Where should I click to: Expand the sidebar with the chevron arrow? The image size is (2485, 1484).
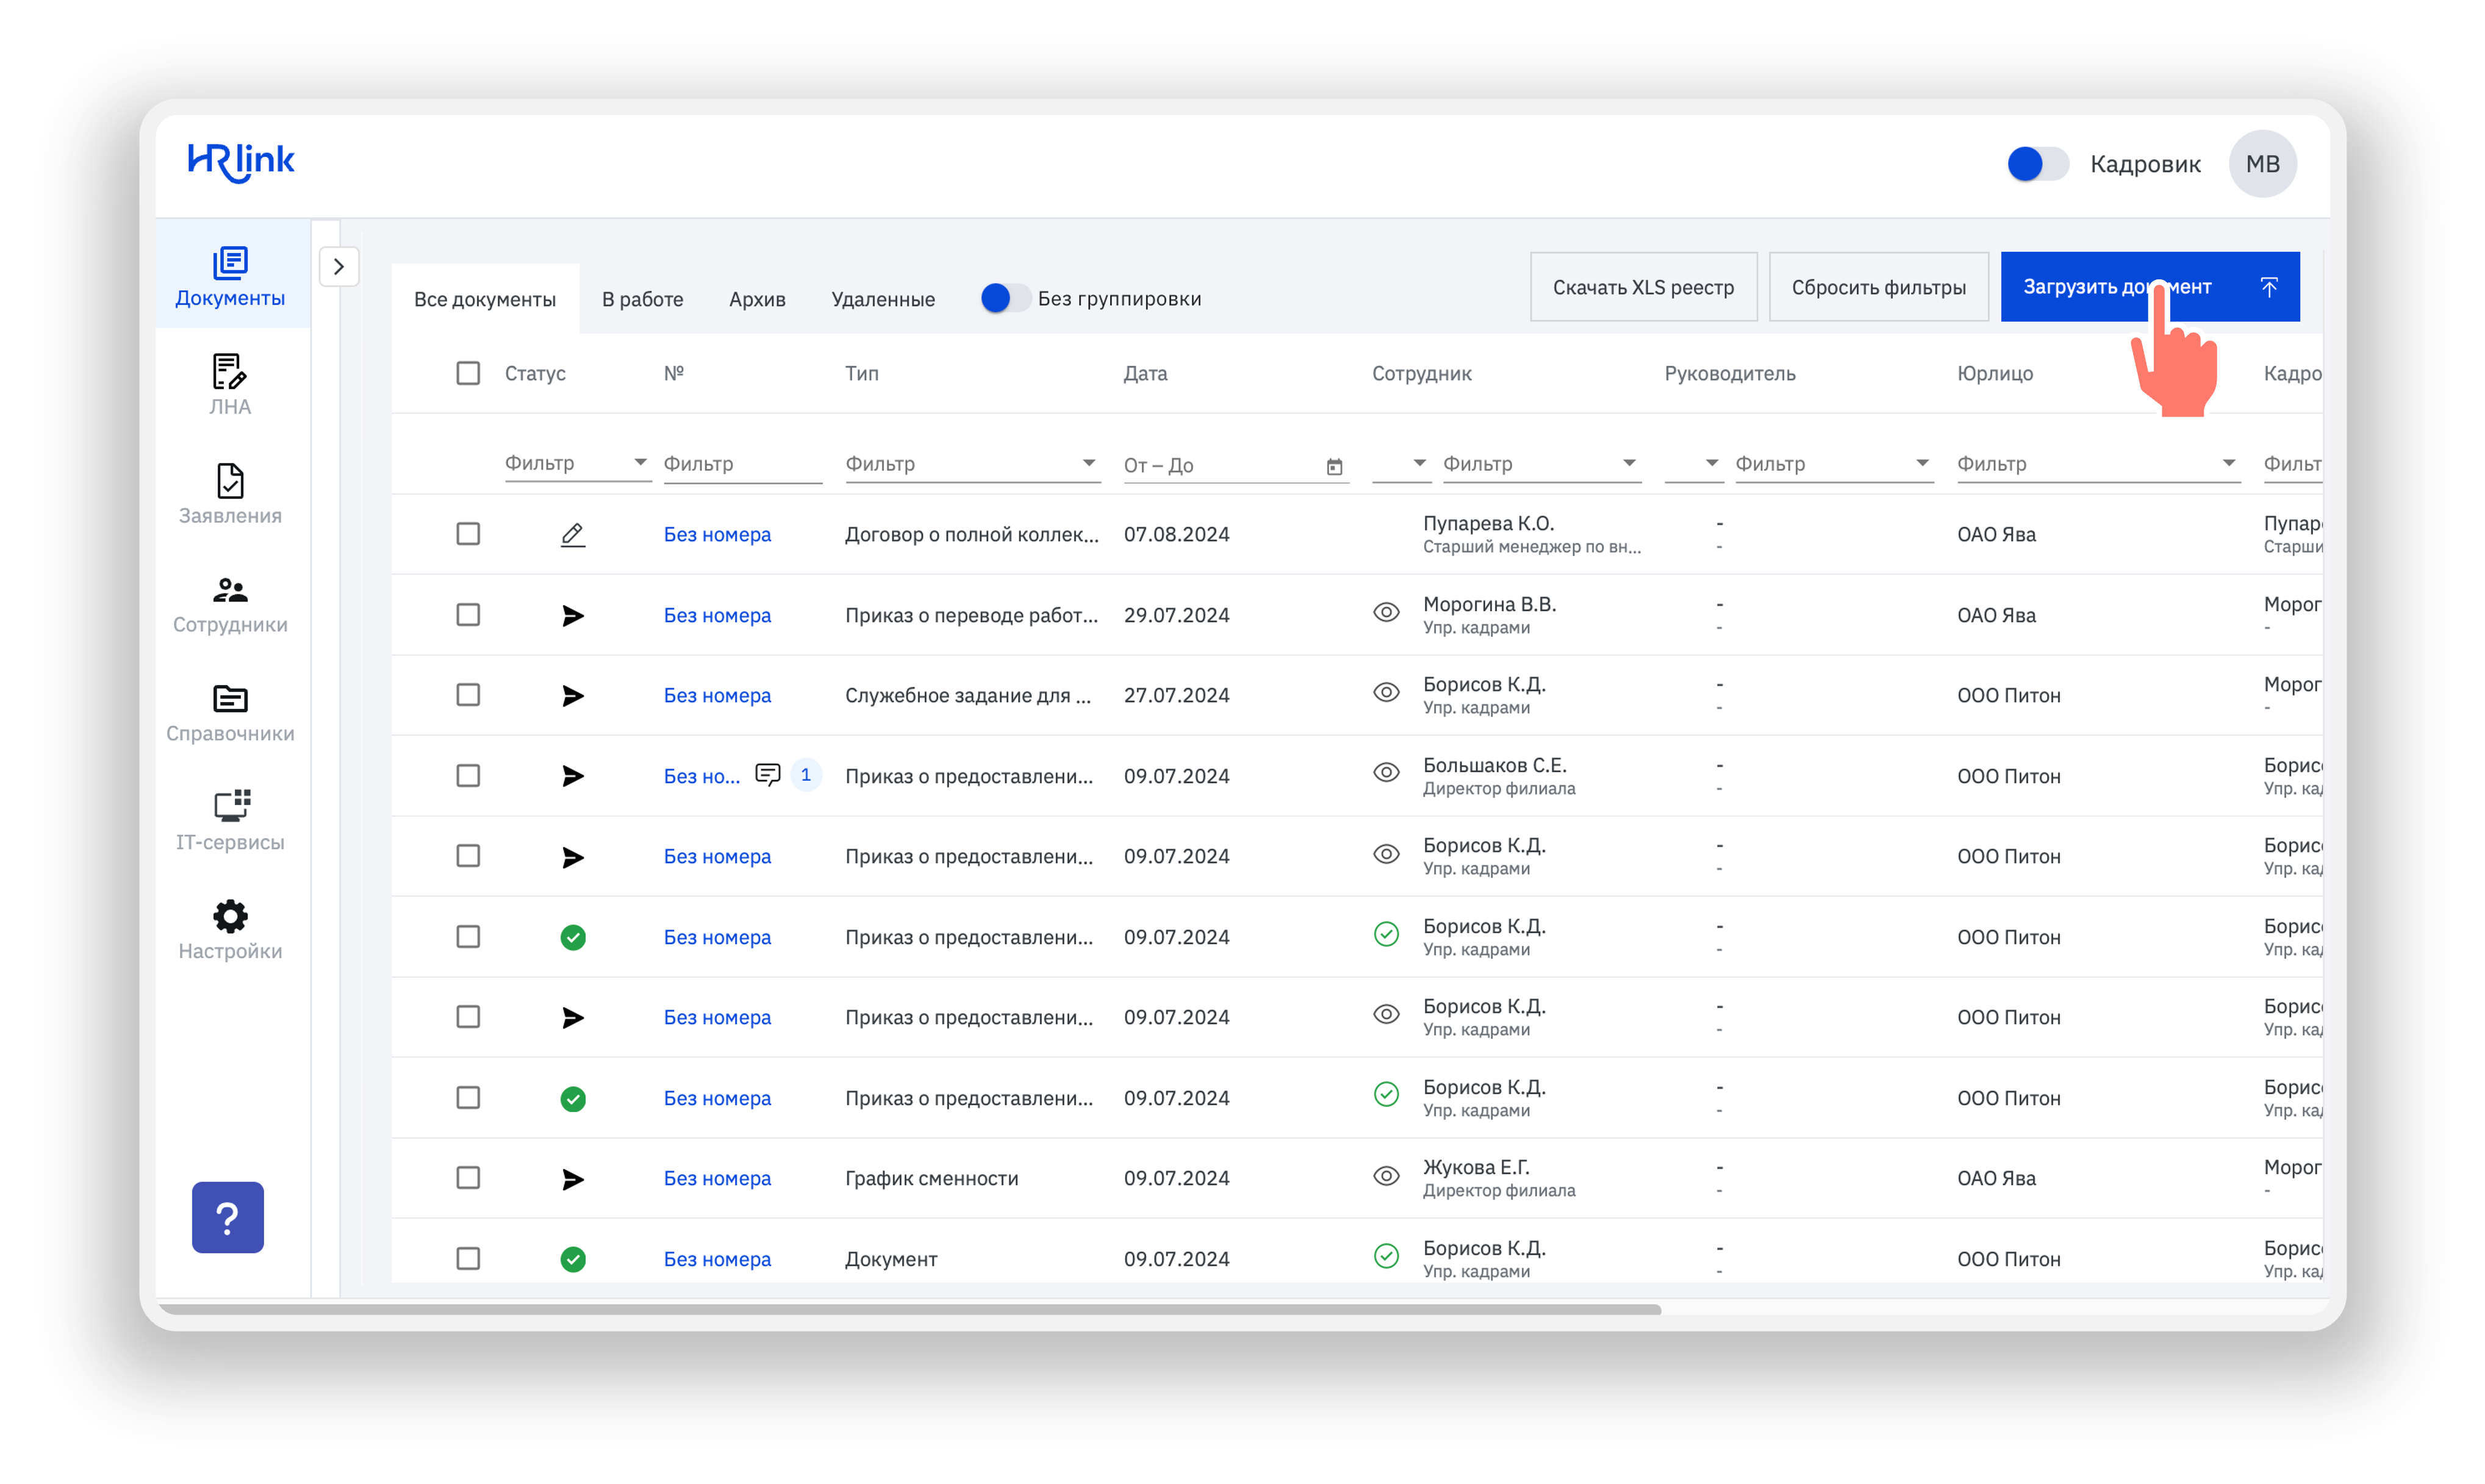click(x=339, y=267)
